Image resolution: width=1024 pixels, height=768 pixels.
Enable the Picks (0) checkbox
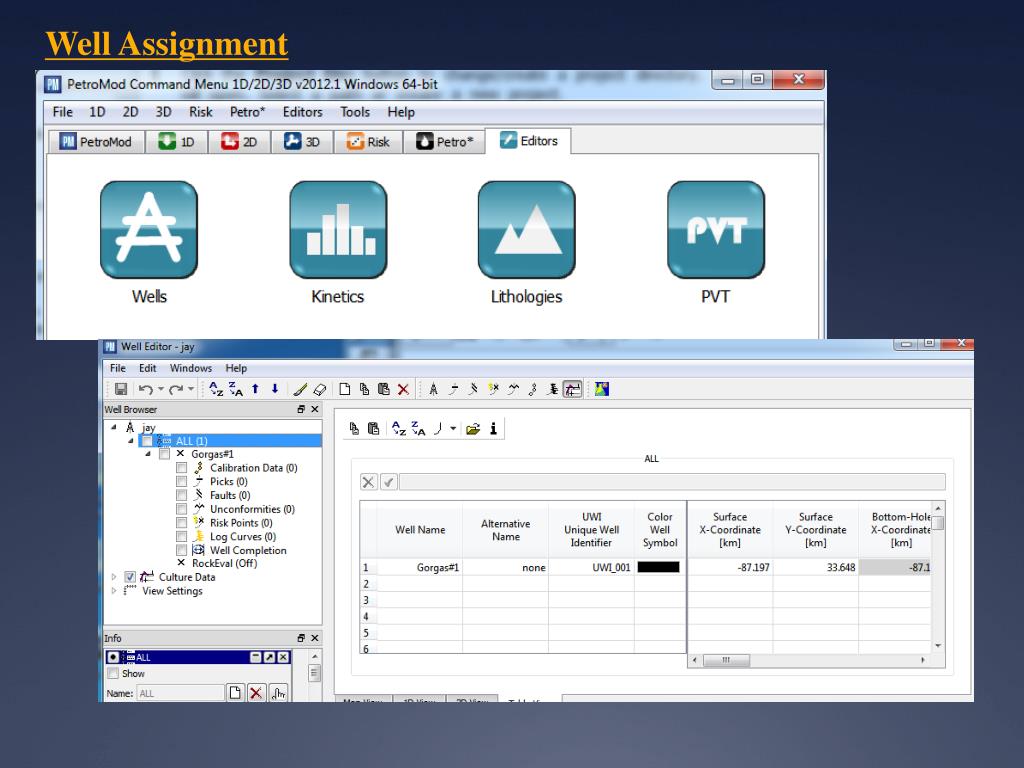(182, 481)
